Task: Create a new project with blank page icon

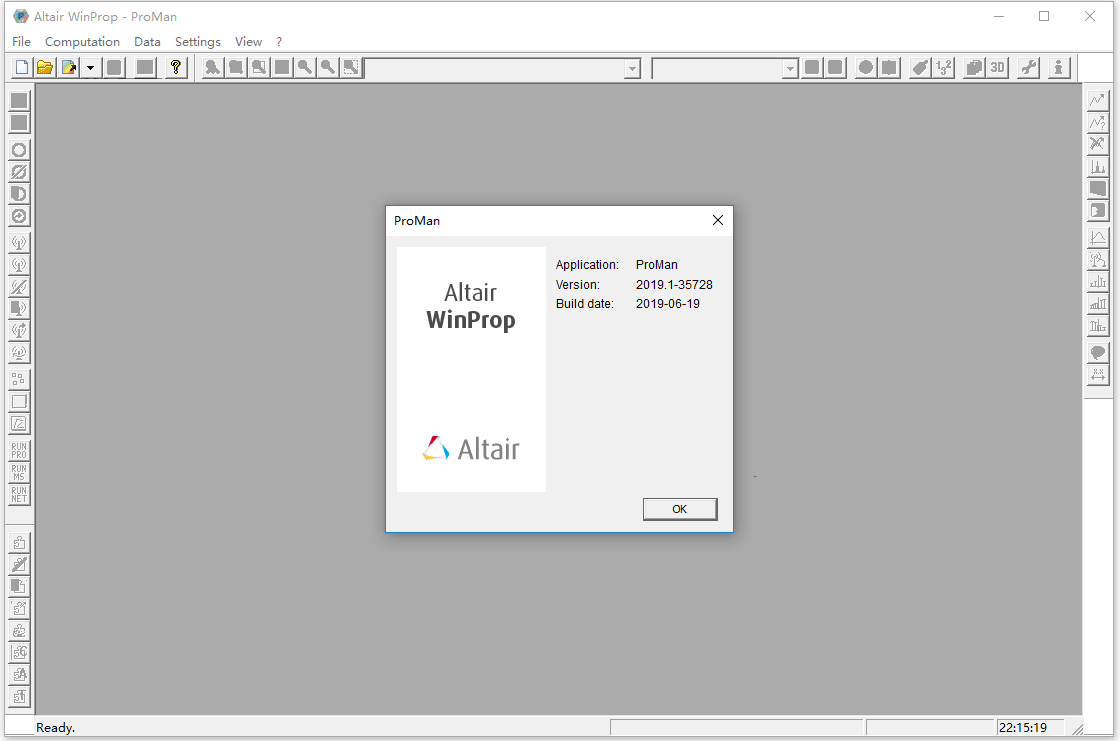Action: coord(21,68)
